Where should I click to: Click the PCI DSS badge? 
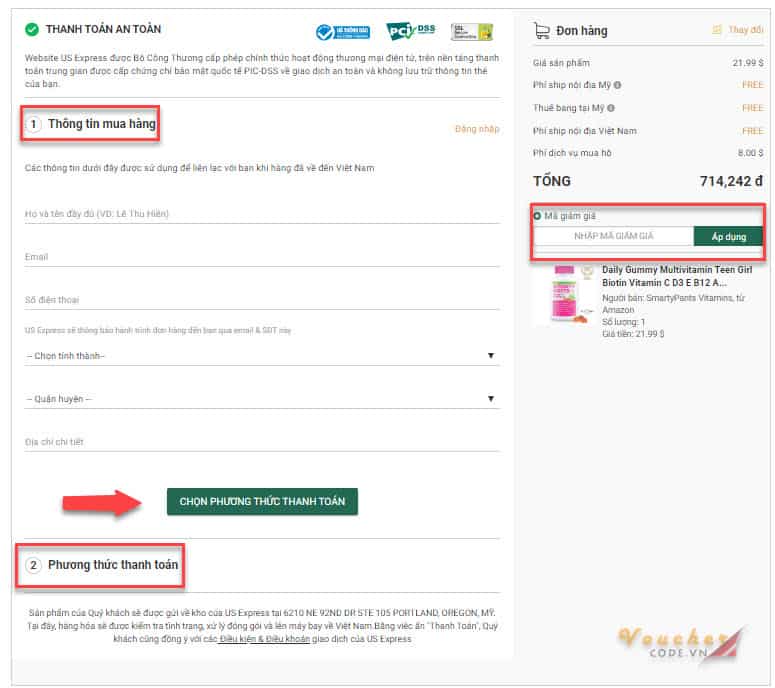click(411, 31)
